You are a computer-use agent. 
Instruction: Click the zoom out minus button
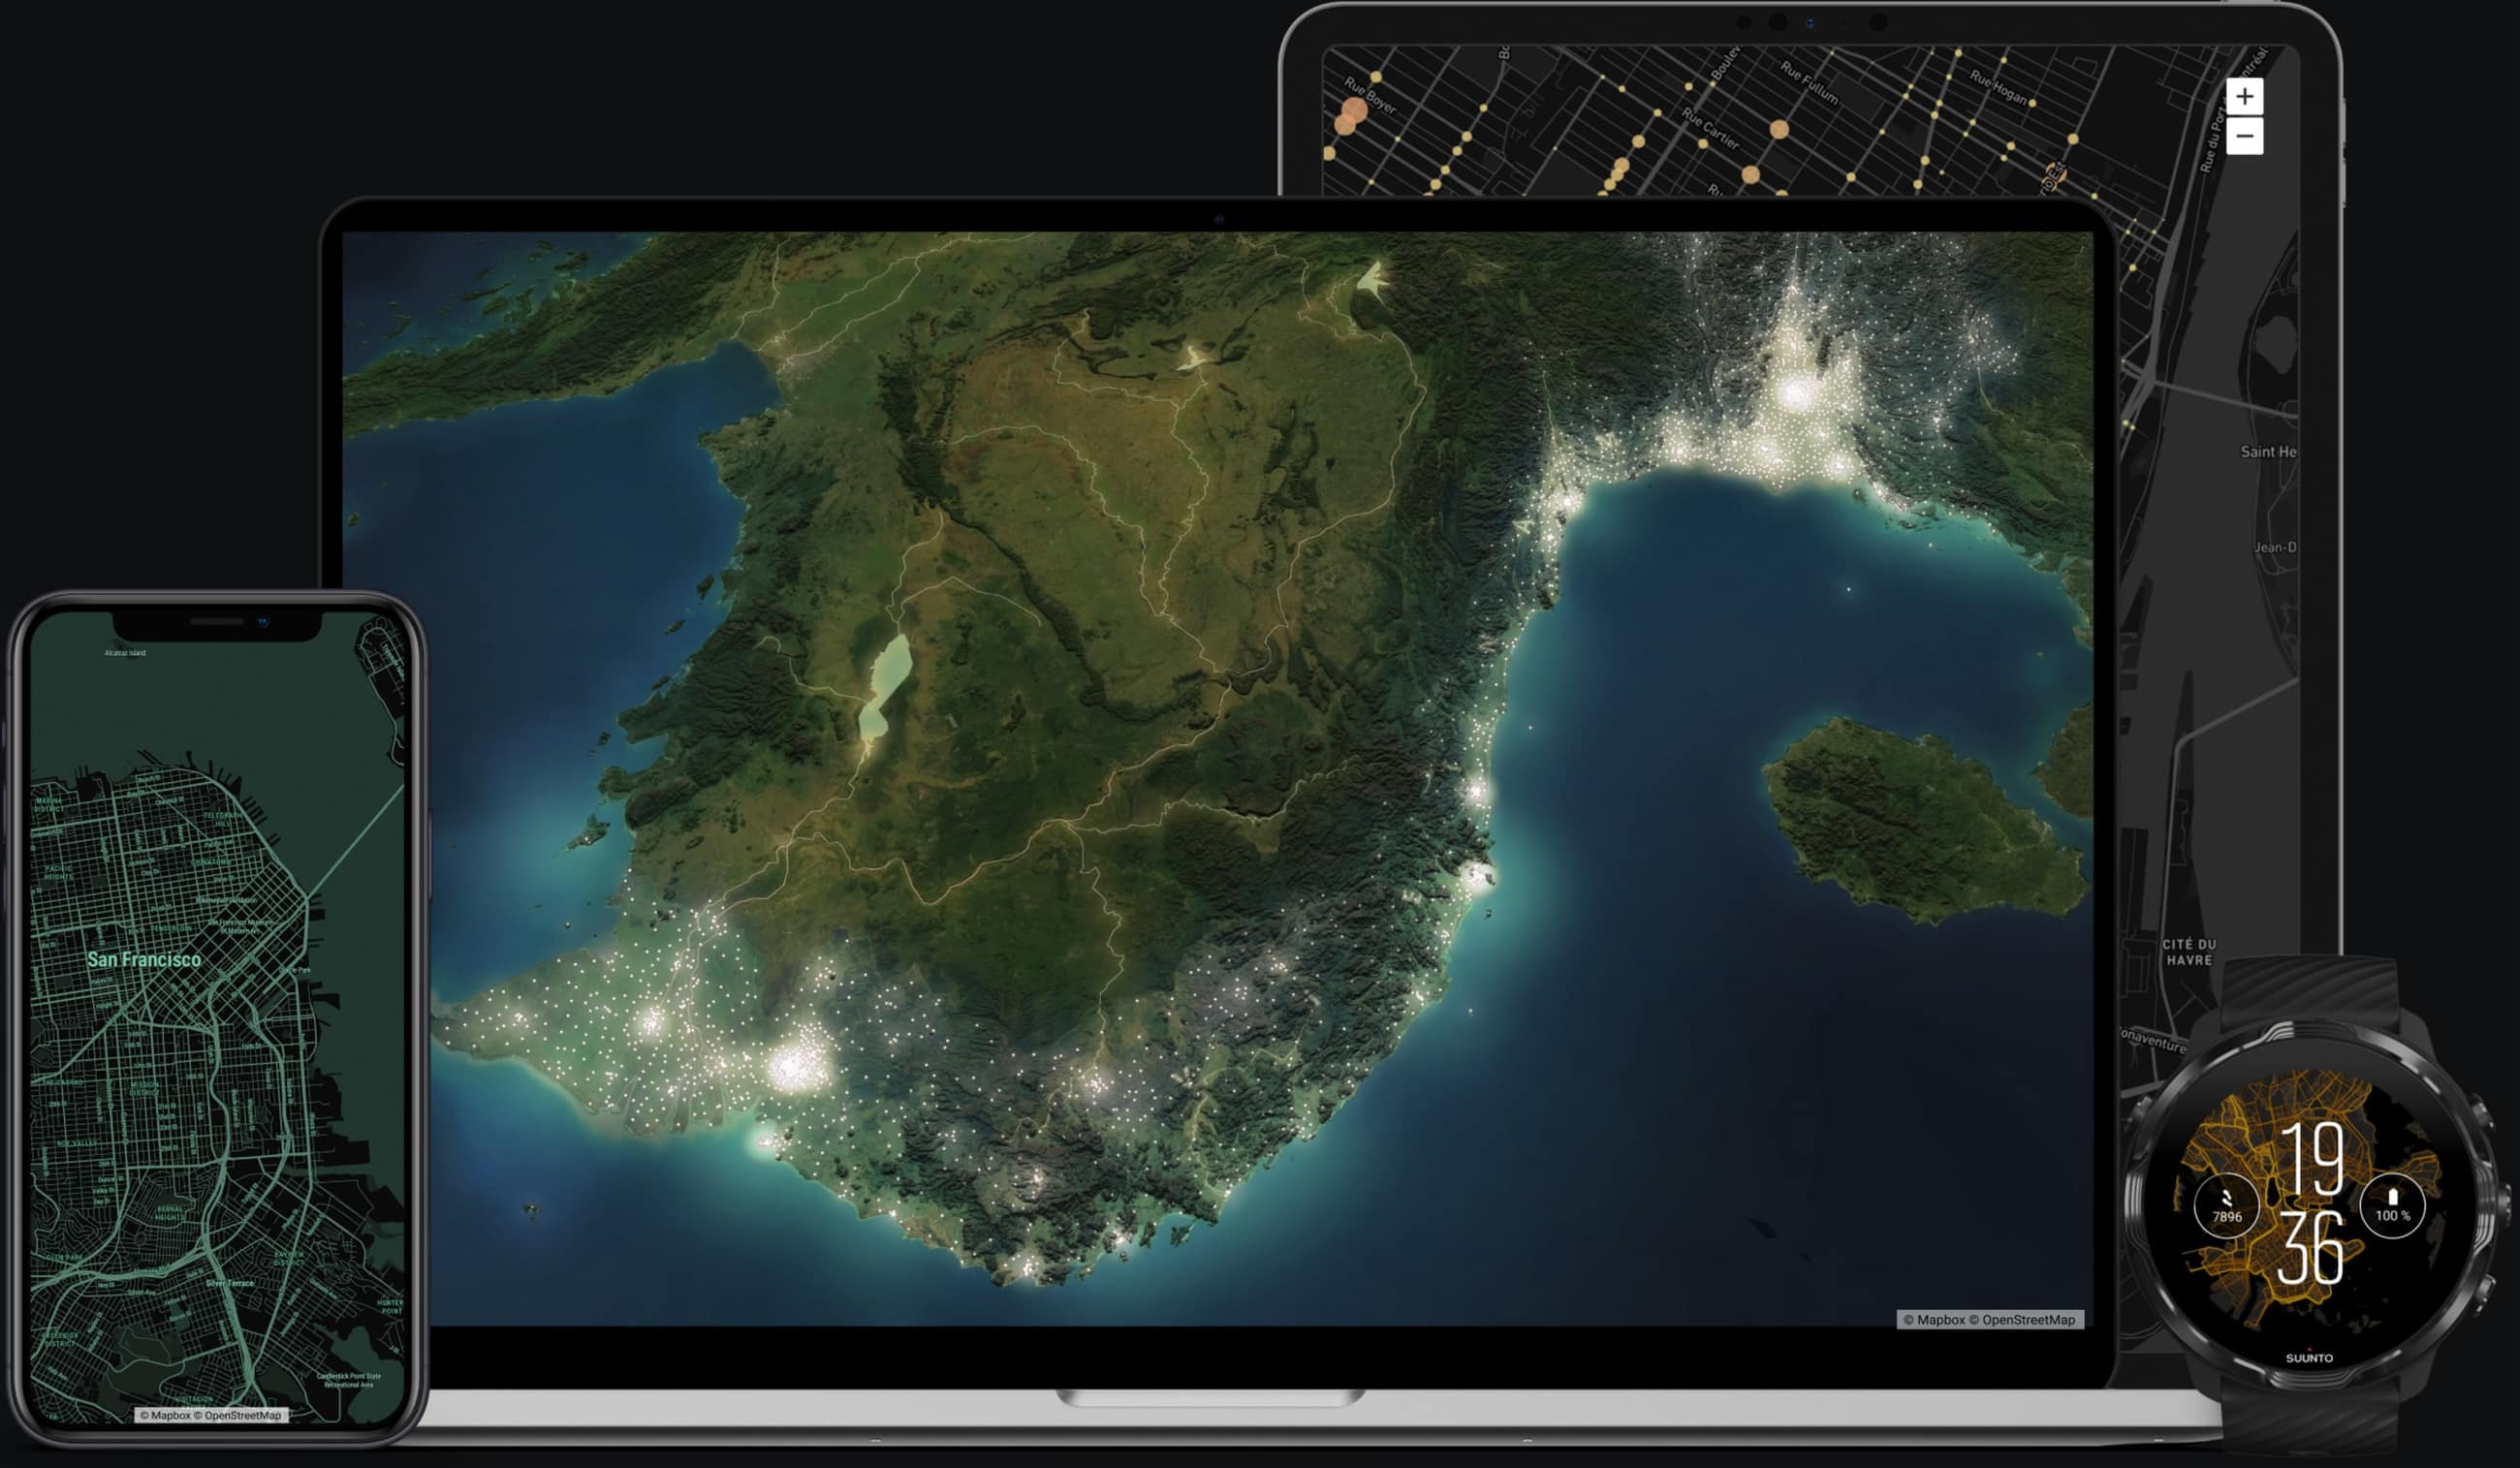click(2244, 136)
